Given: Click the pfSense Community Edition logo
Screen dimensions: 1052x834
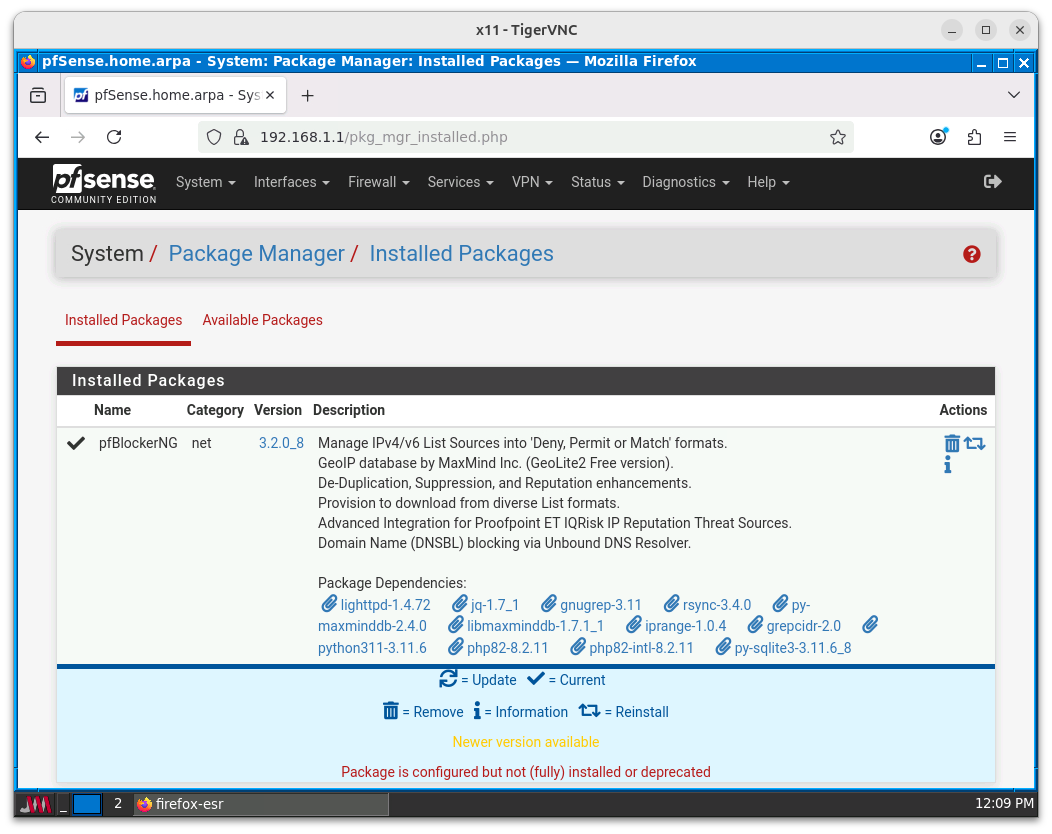Looking at the screenshot, I should pyautogui.click(x=104, y=184).
